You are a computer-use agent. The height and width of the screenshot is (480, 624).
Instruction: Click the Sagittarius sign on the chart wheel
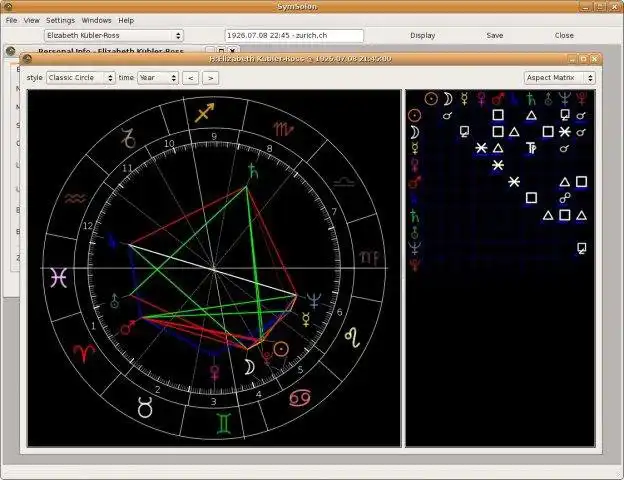click(x=204, y=113)
